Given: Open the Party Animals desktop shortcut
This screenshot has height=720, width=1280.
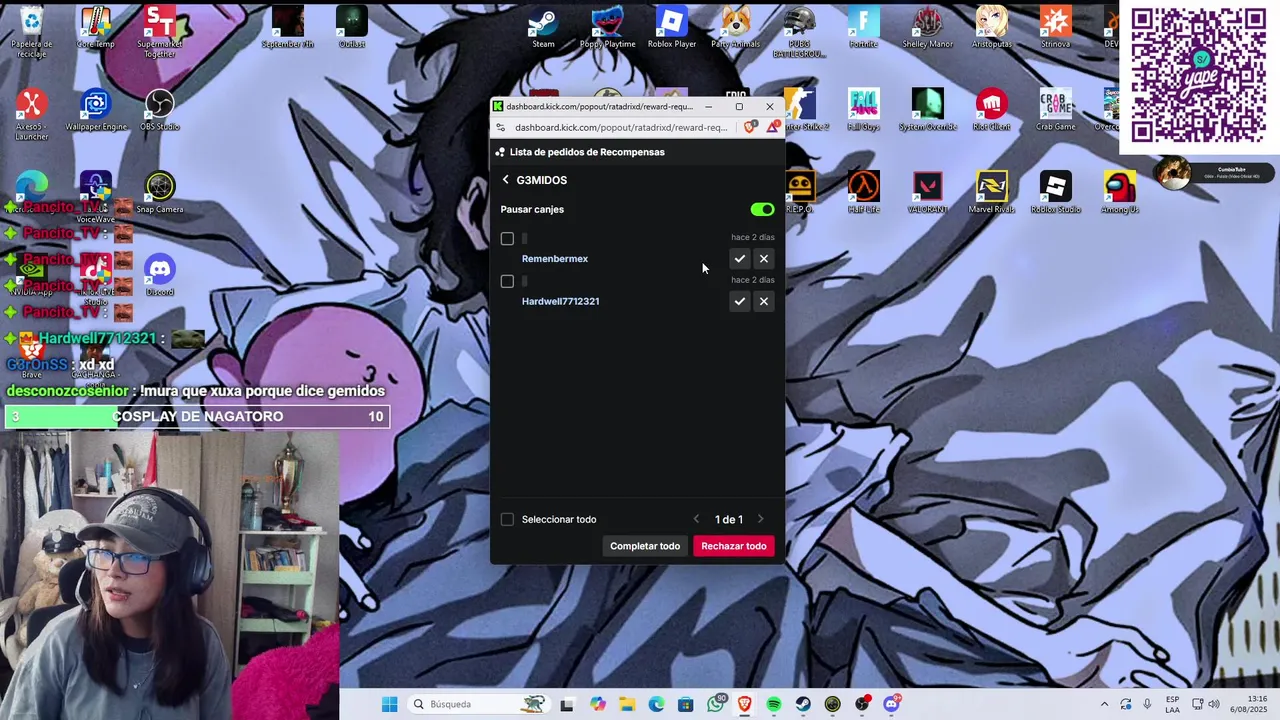Looking at the screenshot, I should coord(735,27).
